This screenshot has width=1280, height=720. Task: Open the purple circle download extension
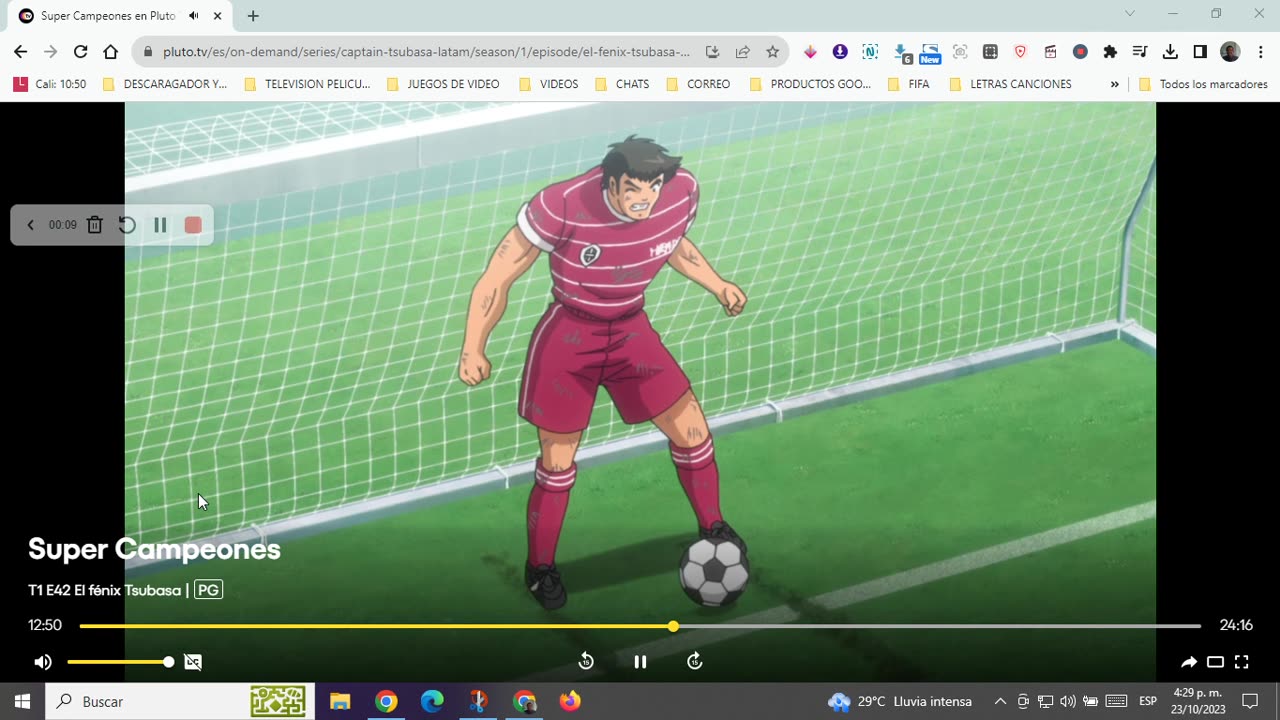840,52
